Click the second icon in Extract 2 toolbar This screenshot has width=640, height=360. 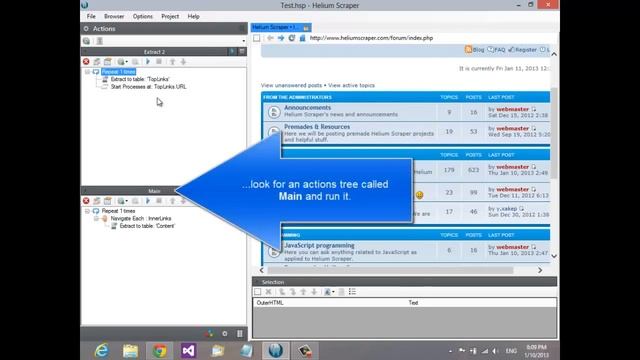point(97,62)
